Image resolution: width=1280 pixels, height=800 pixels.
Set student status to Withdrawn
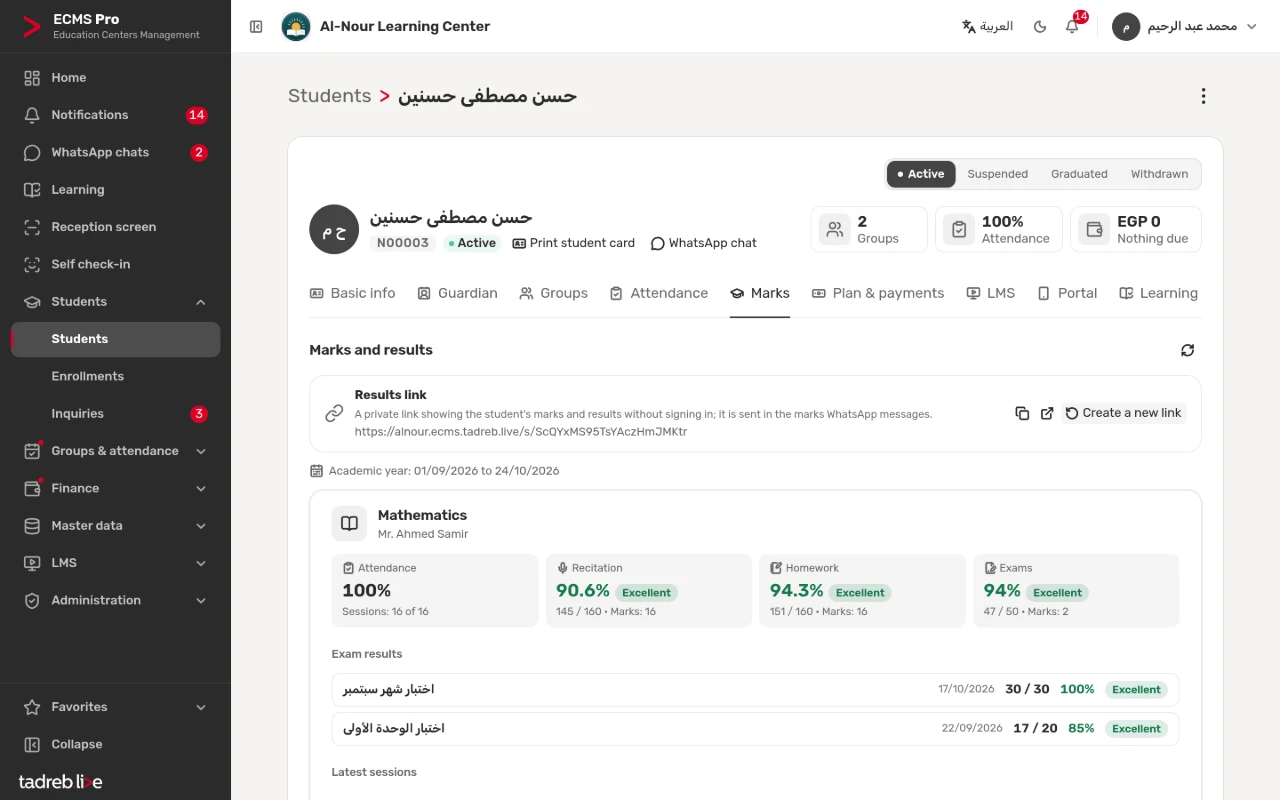(x=1159, y=174)
